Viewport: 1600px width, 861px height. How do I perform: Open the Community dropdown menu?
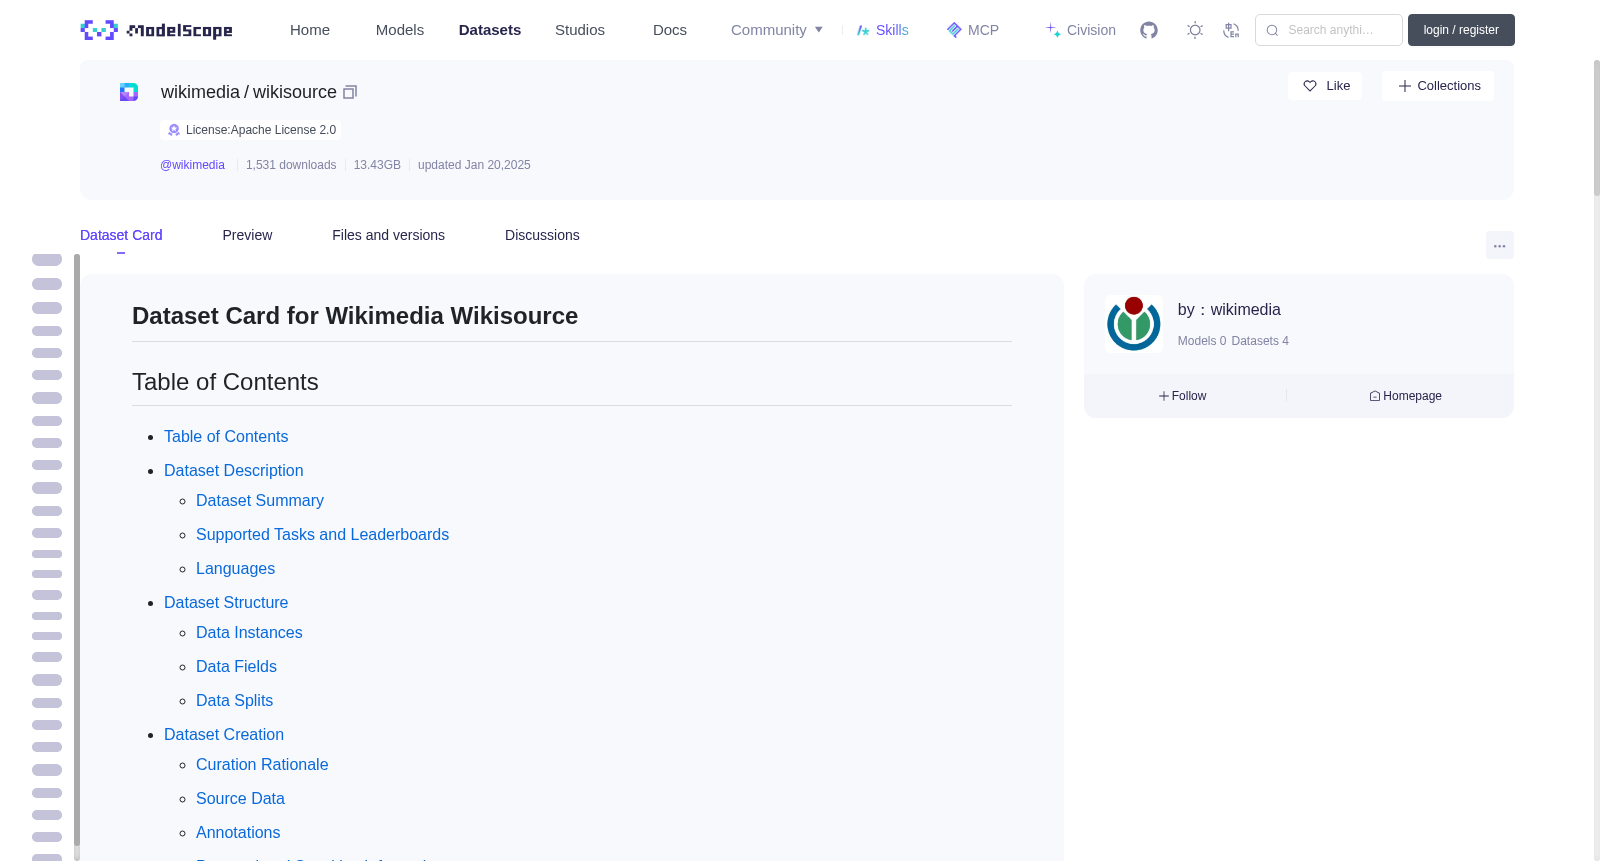(777, 30)
